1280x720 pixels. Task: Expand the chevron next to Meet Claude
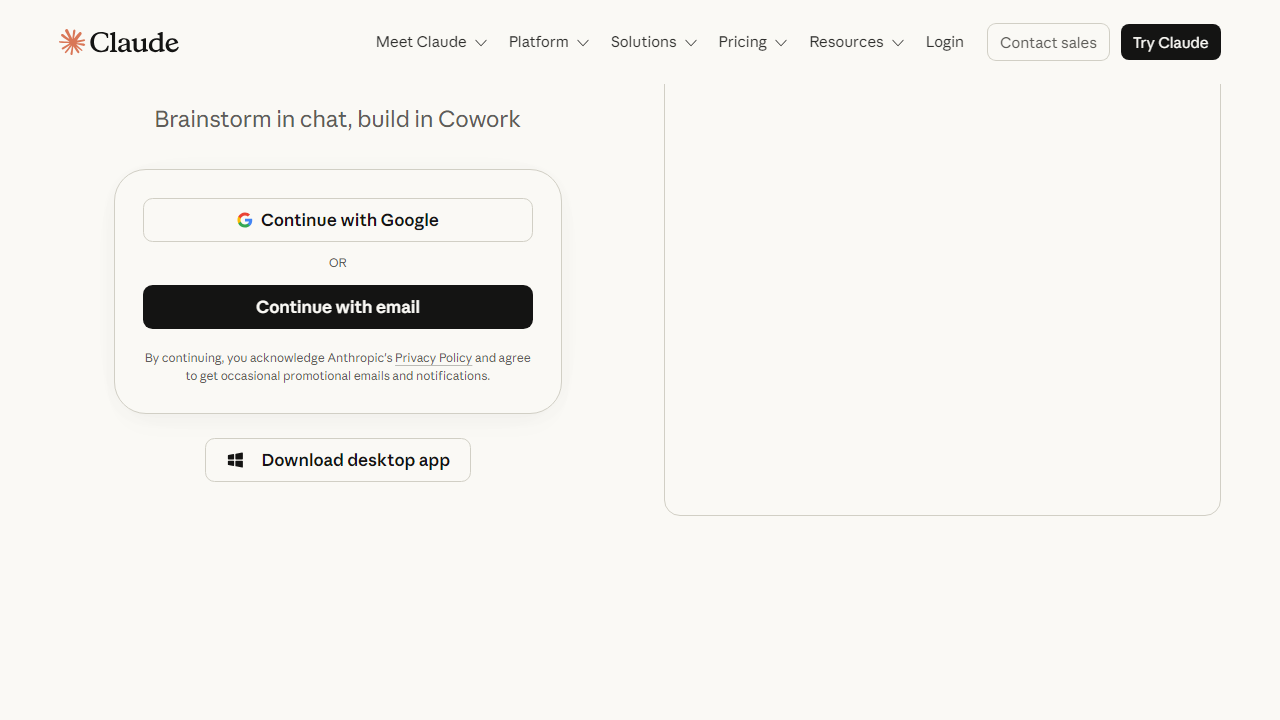pos(480,43)
